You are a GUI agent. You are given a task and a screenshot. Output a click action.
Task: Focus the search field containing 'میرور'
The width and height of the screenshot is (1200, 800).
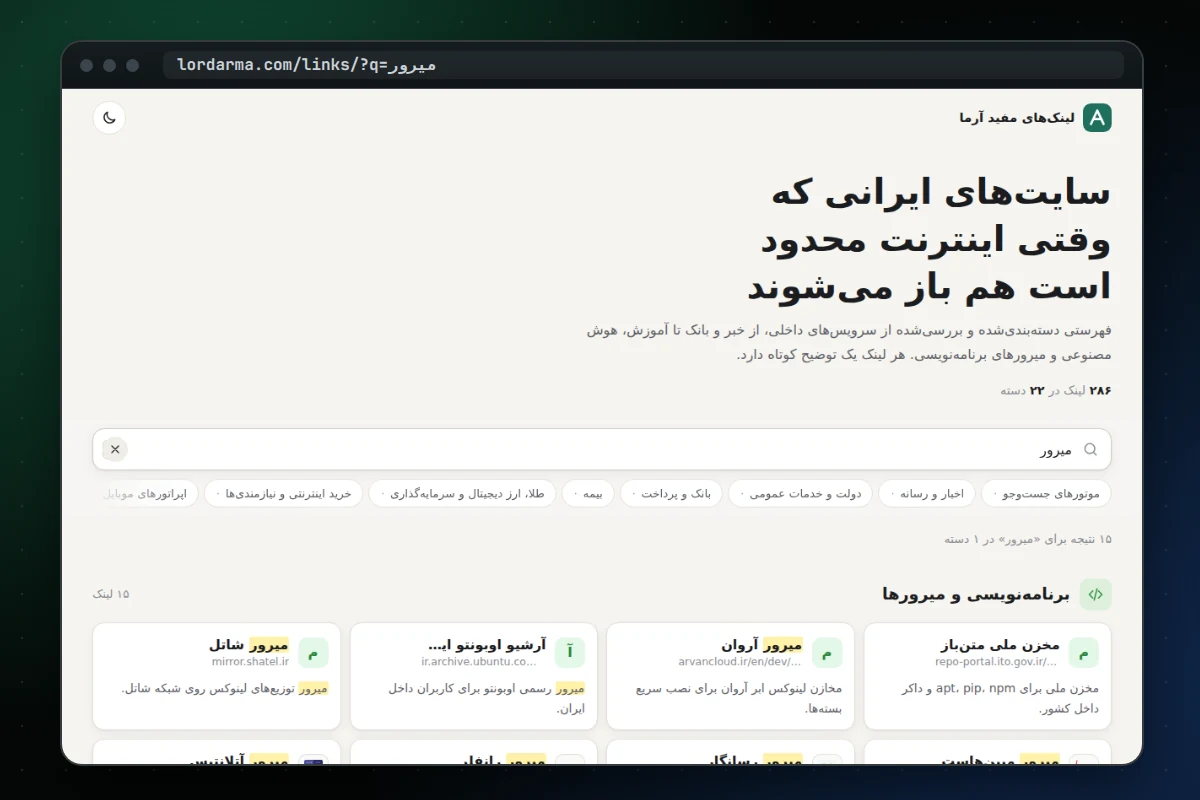coord(602,449)
